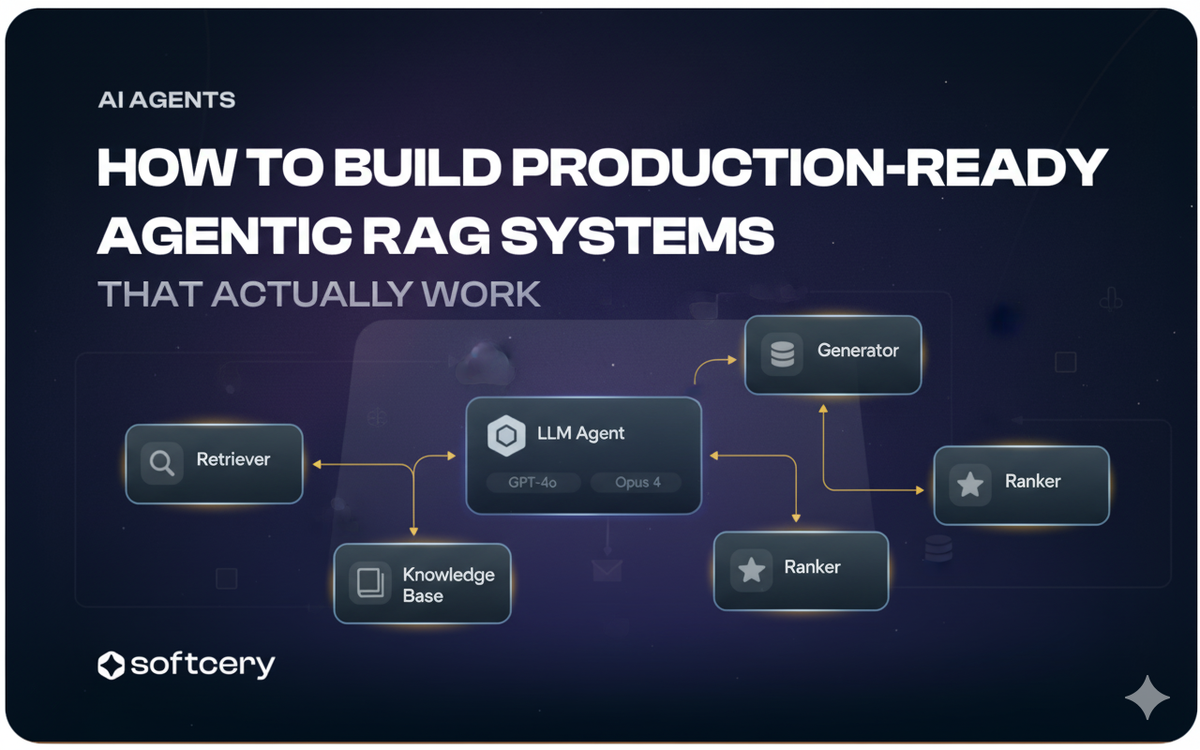Click the four-point sparkle watermark icon
Screen dimensions: 1200x750
1146,697
